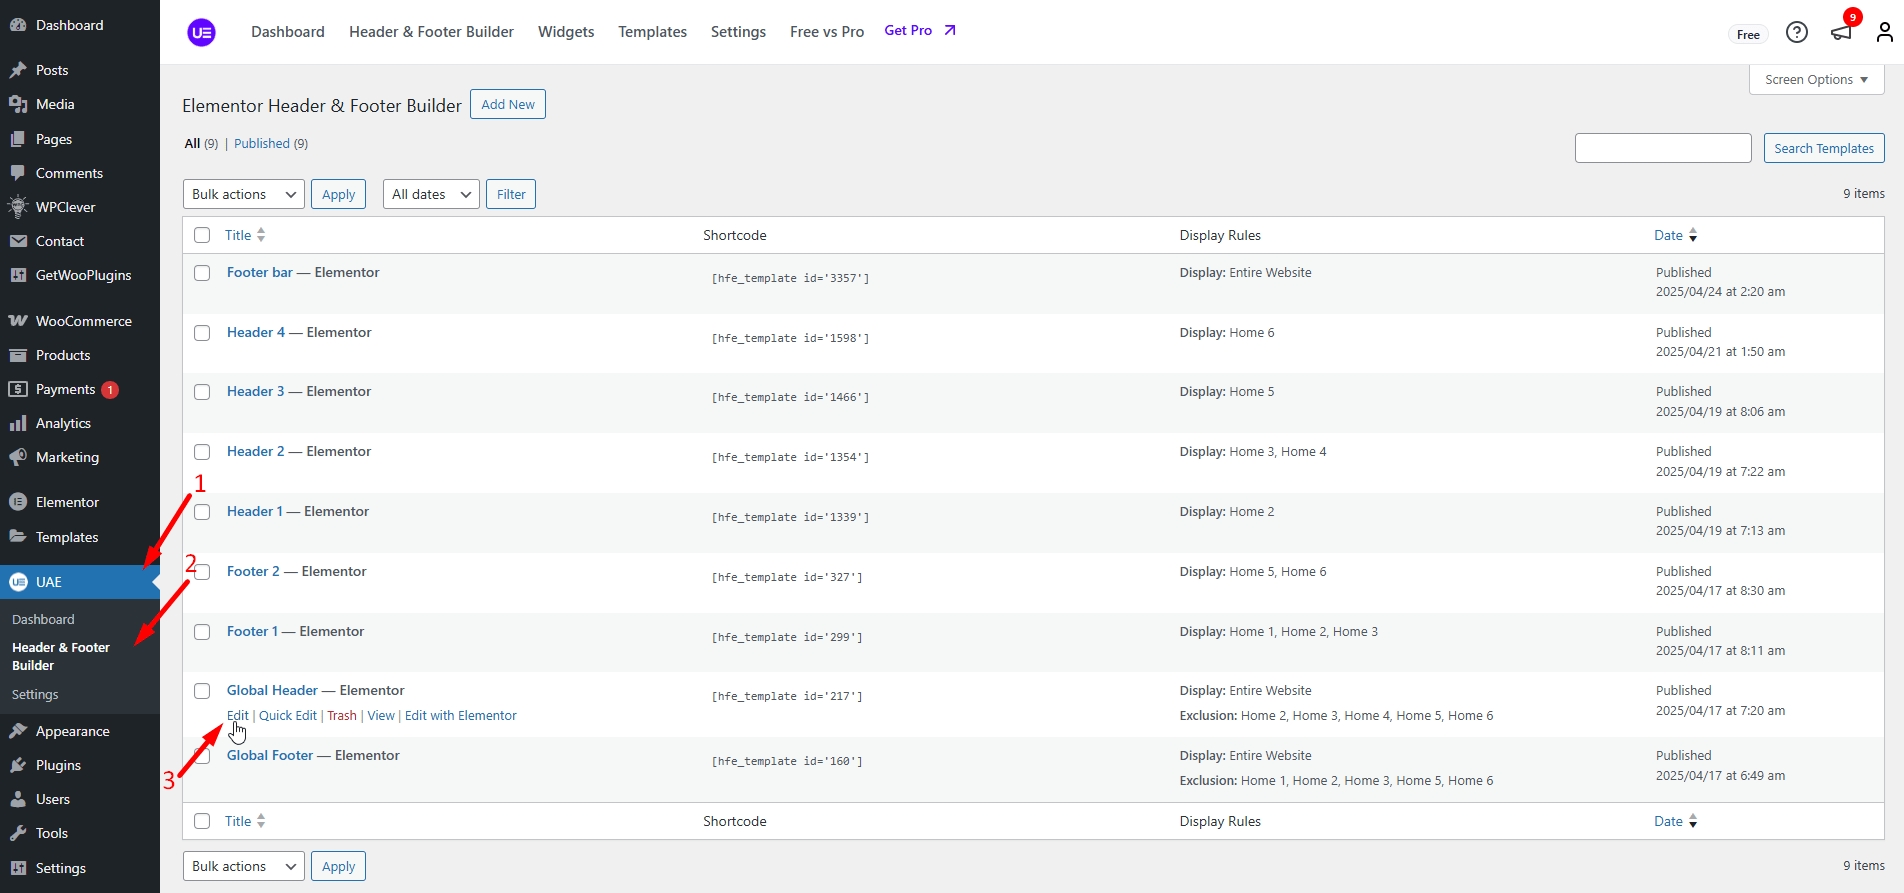Screen dimensions: 1904x893
Task: Click Edit with Elementor for Global Header
Action: 460,716
